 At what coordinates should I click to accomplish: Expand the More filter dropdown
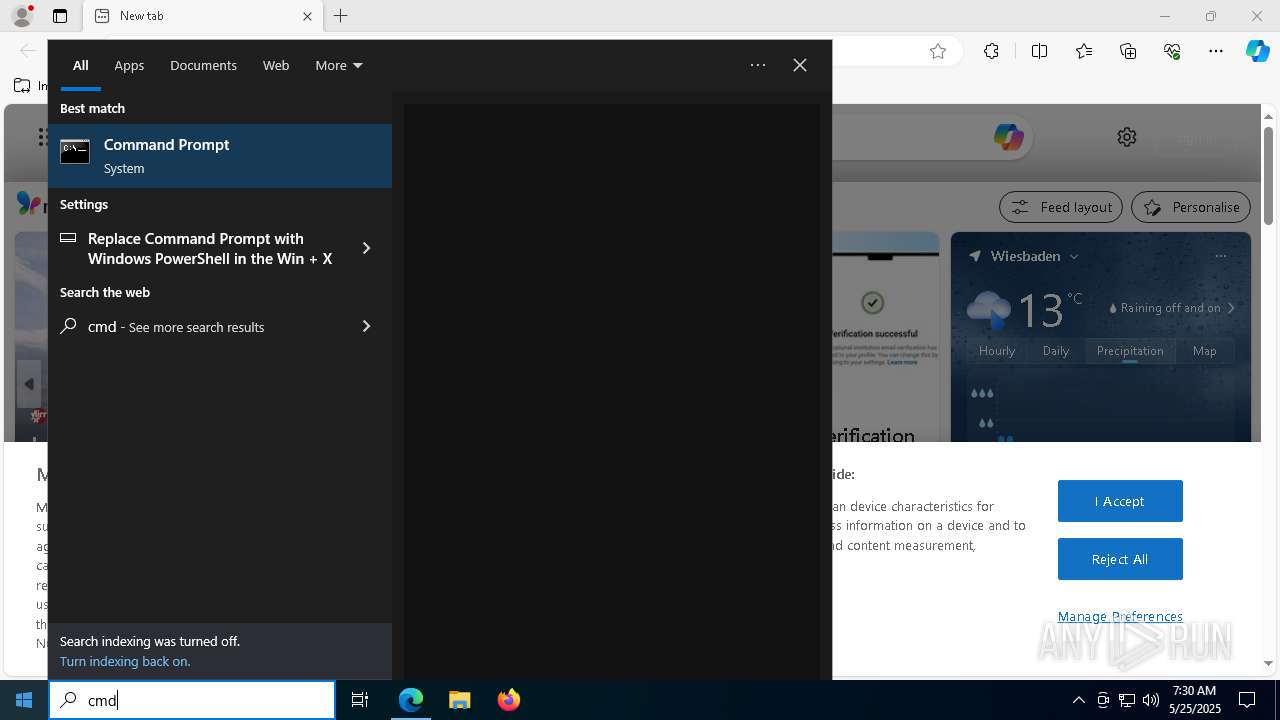338,65
